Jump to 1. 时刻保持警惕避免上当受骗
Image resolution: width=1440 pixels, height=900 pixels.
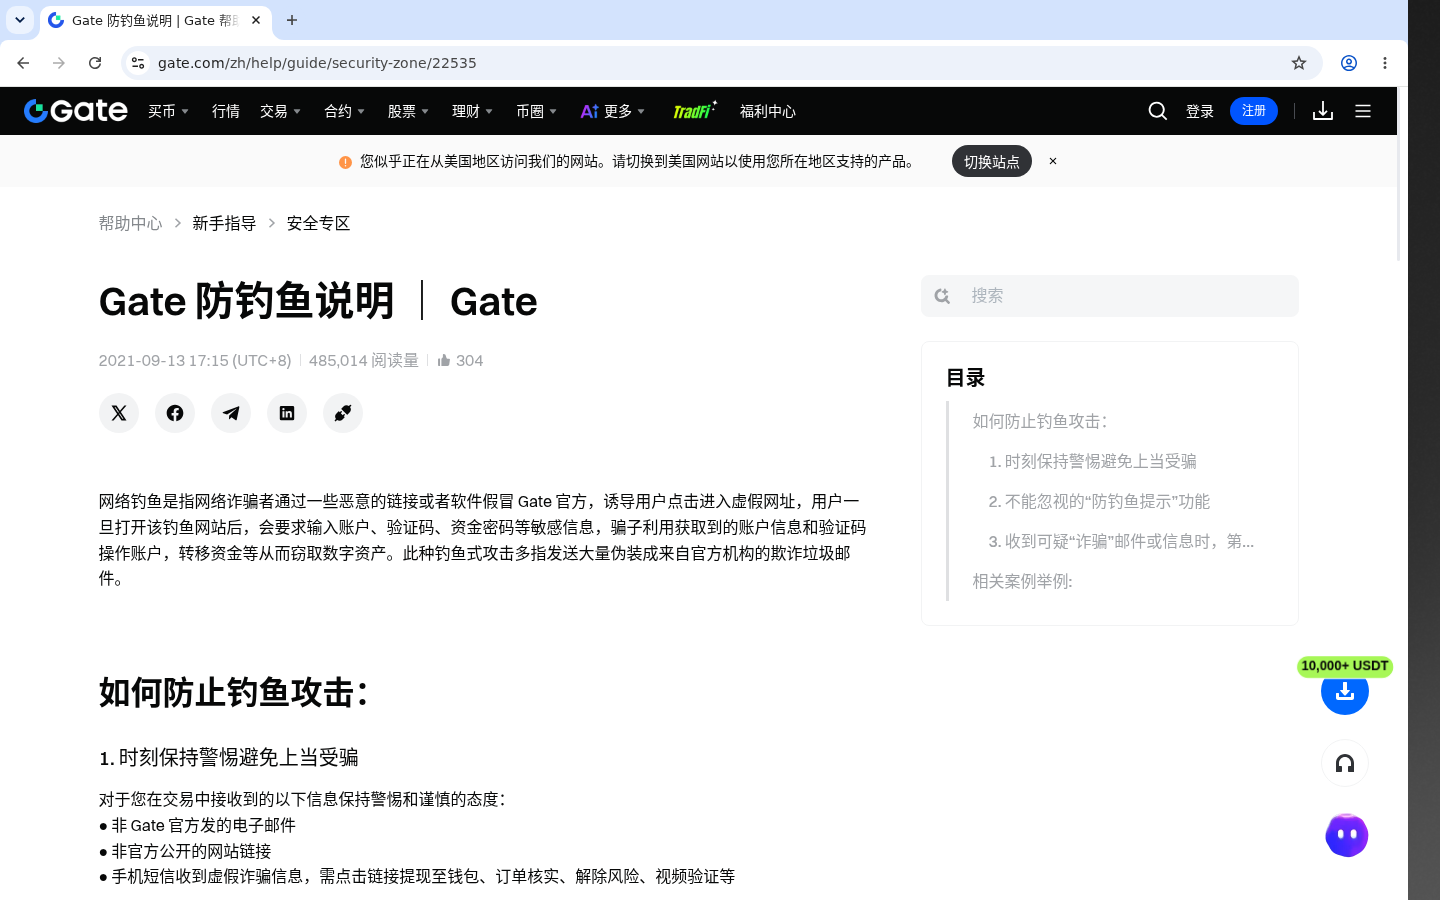(x=1093, y=461)
